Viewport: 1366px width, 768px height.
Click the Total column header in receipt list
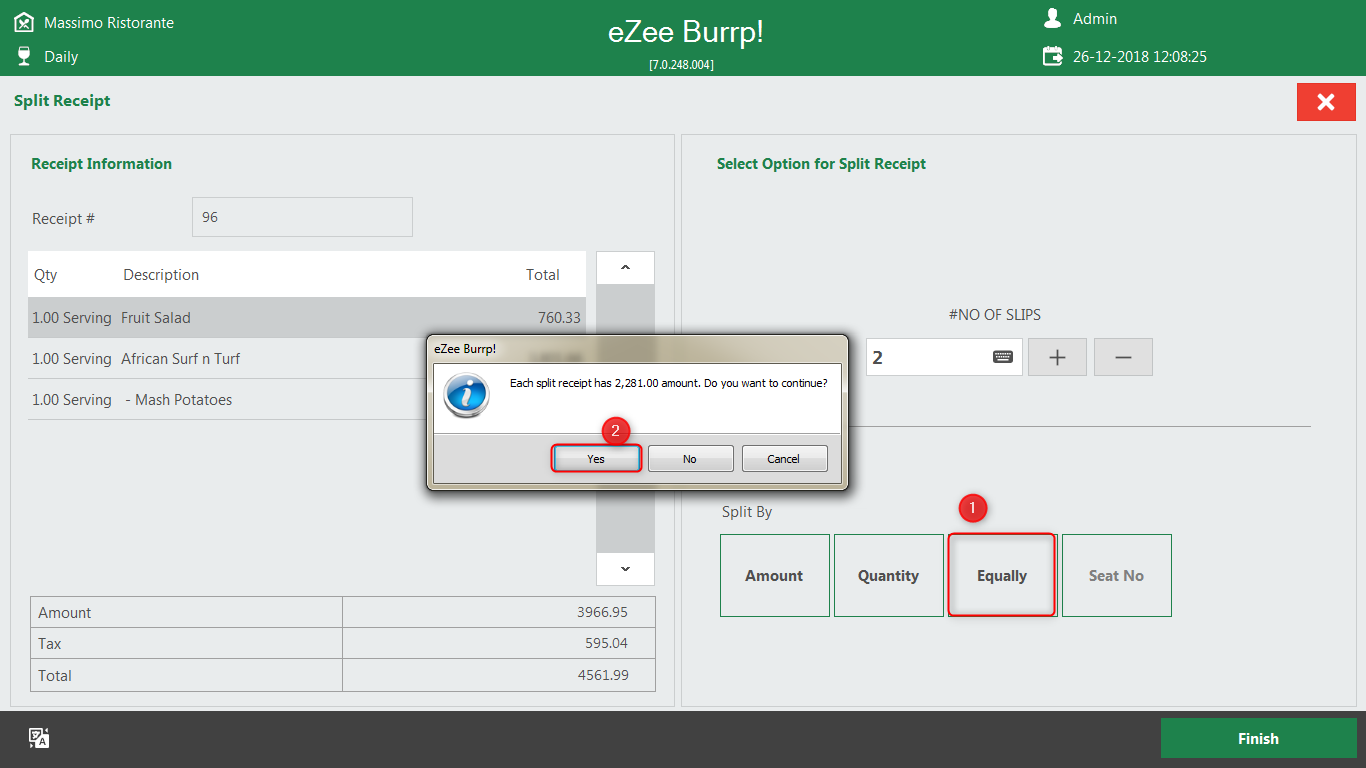(543, 275)
